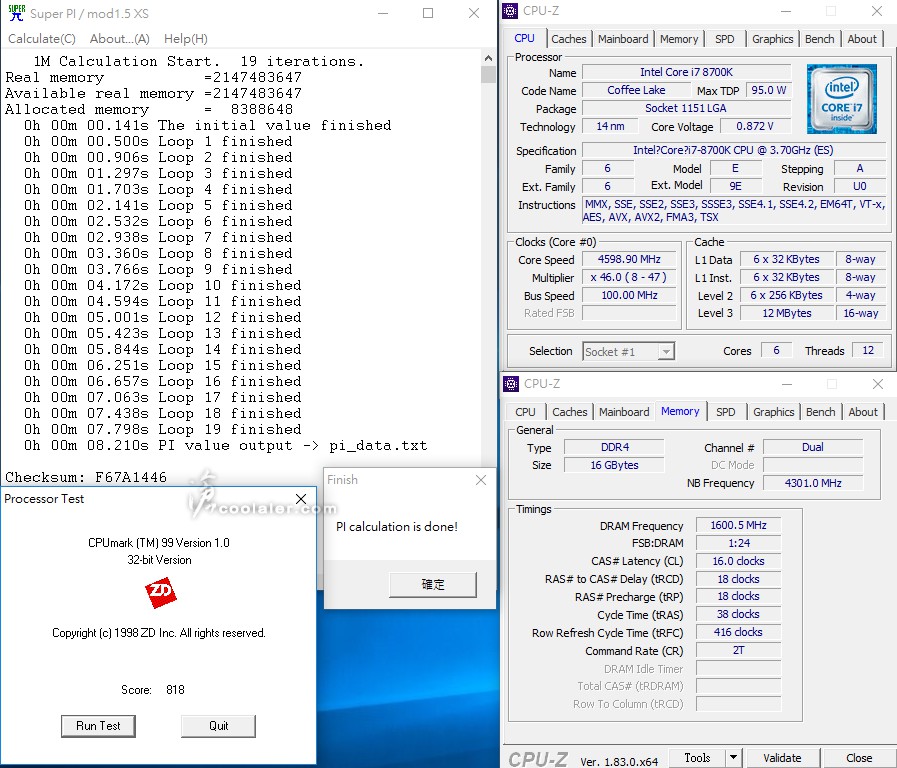Click the Level 3 cache value 12 MBytes
The width and height of the screenshot is (897, 768).
coord(787,313)
